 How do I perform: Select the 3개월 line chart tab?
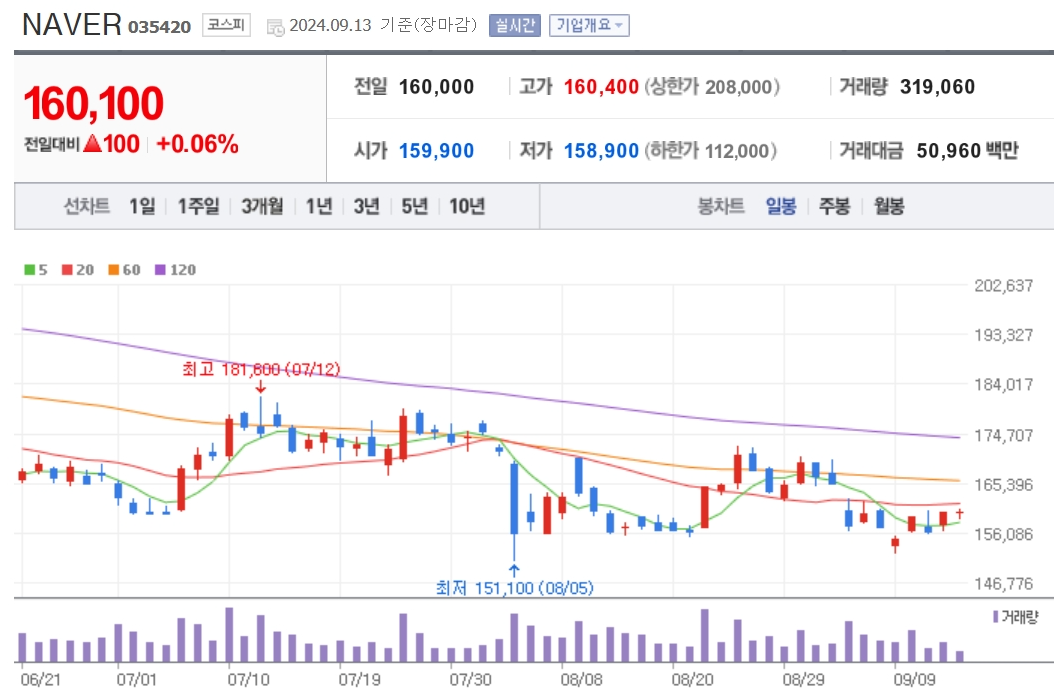[x=262, y=206]
